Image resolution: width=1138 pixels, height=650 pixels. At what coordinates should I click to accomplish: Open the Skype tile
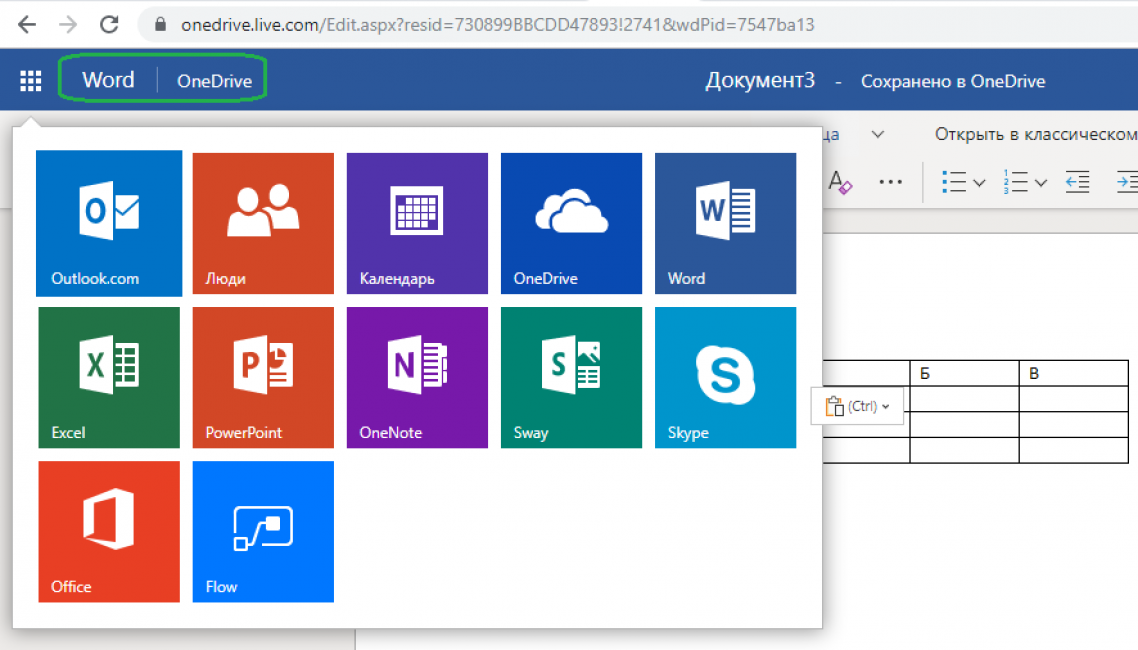pyautogui.click(x=725, y=377)
